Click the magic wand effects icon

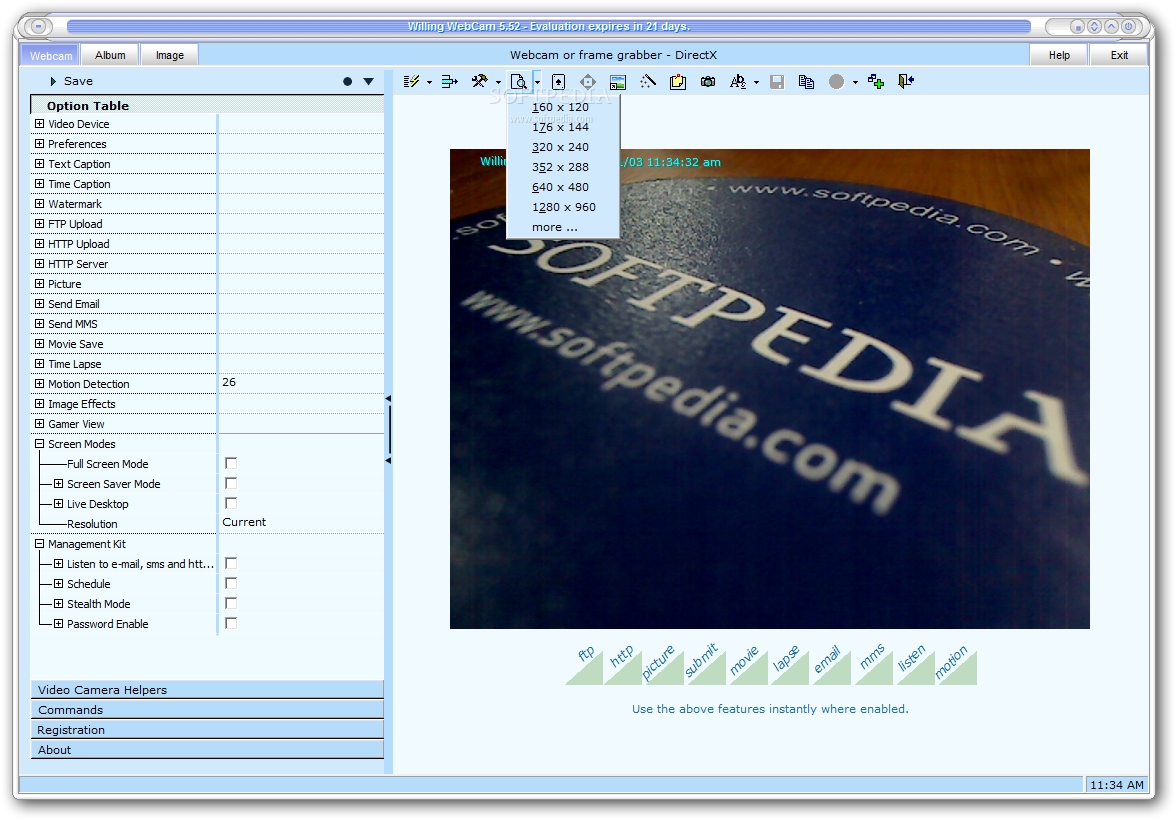[x=648, y=82]
